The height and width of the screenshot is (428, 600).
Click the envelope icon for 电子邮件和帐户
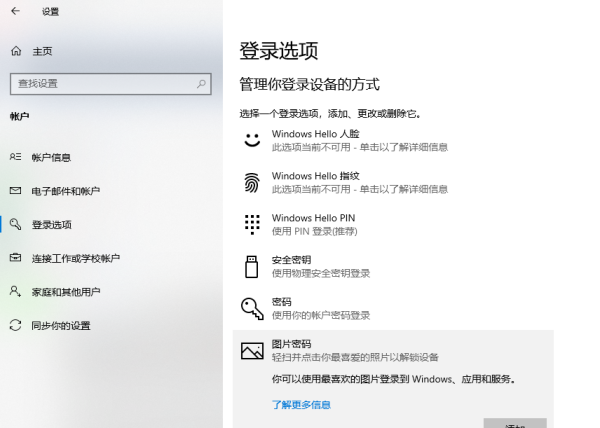15,190
